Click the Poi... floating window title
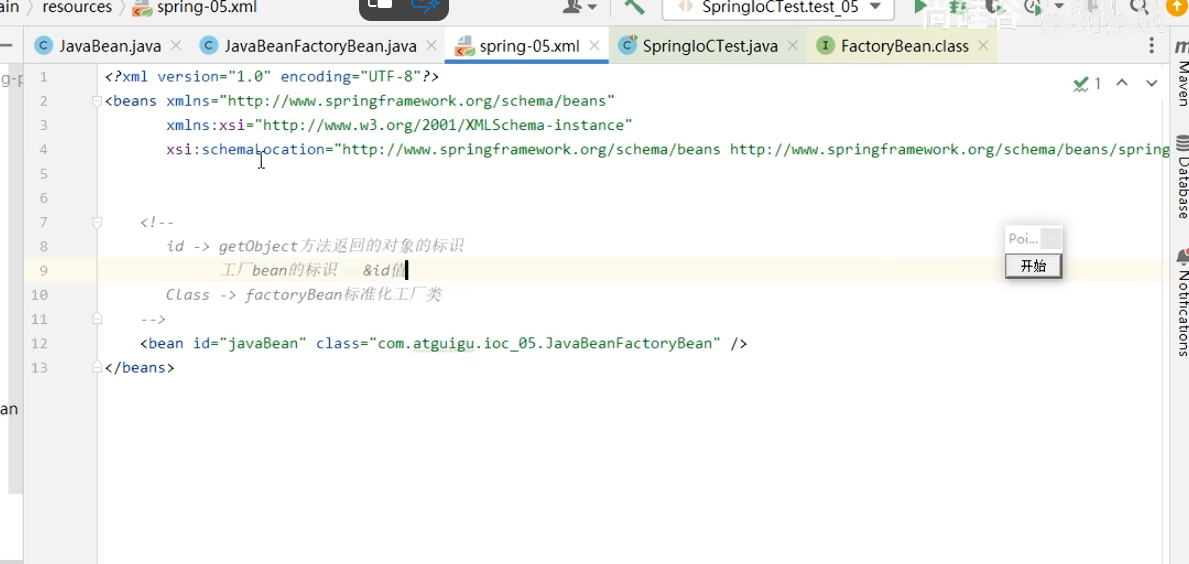Screen dimensions: 1189x564 pyautogui.click(x=1023, y=239)
